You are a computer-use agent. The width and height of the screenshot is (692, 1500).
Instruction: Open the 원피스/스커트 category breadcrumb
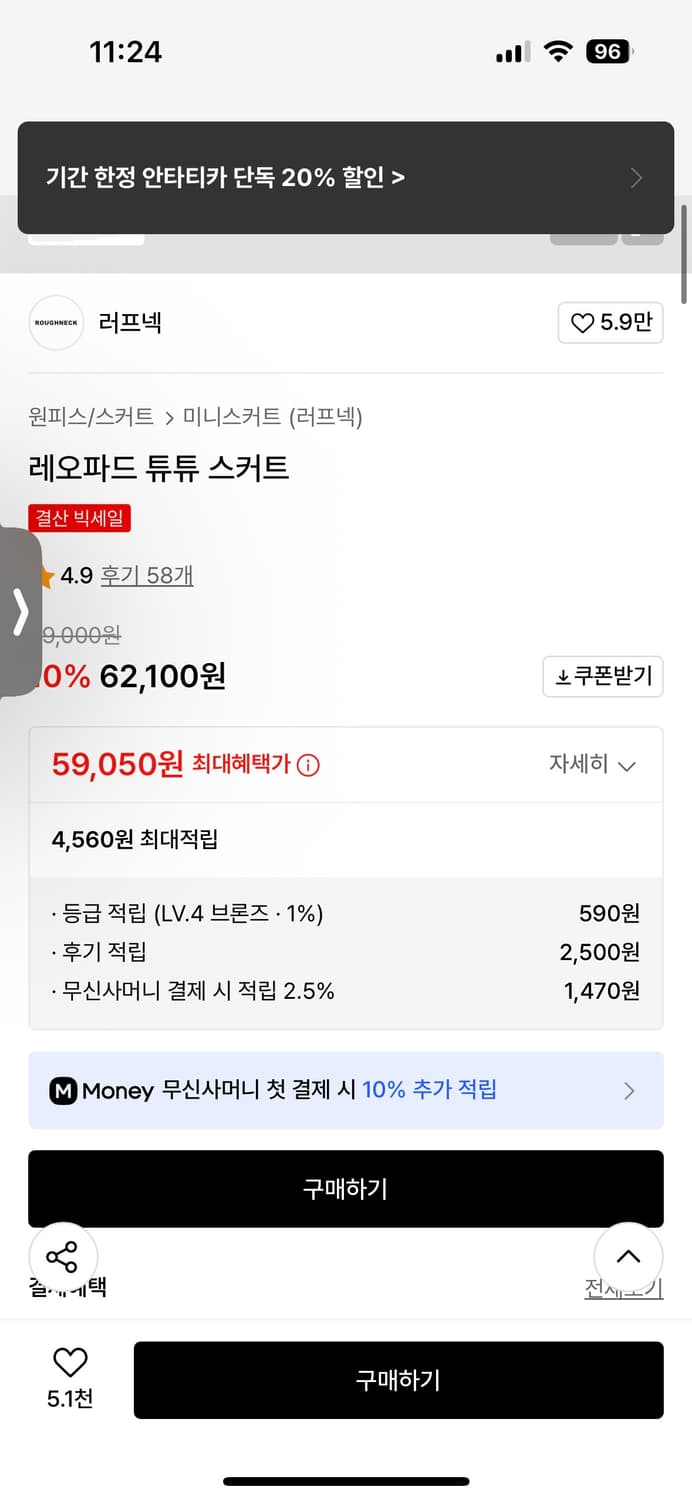(88, 416)
